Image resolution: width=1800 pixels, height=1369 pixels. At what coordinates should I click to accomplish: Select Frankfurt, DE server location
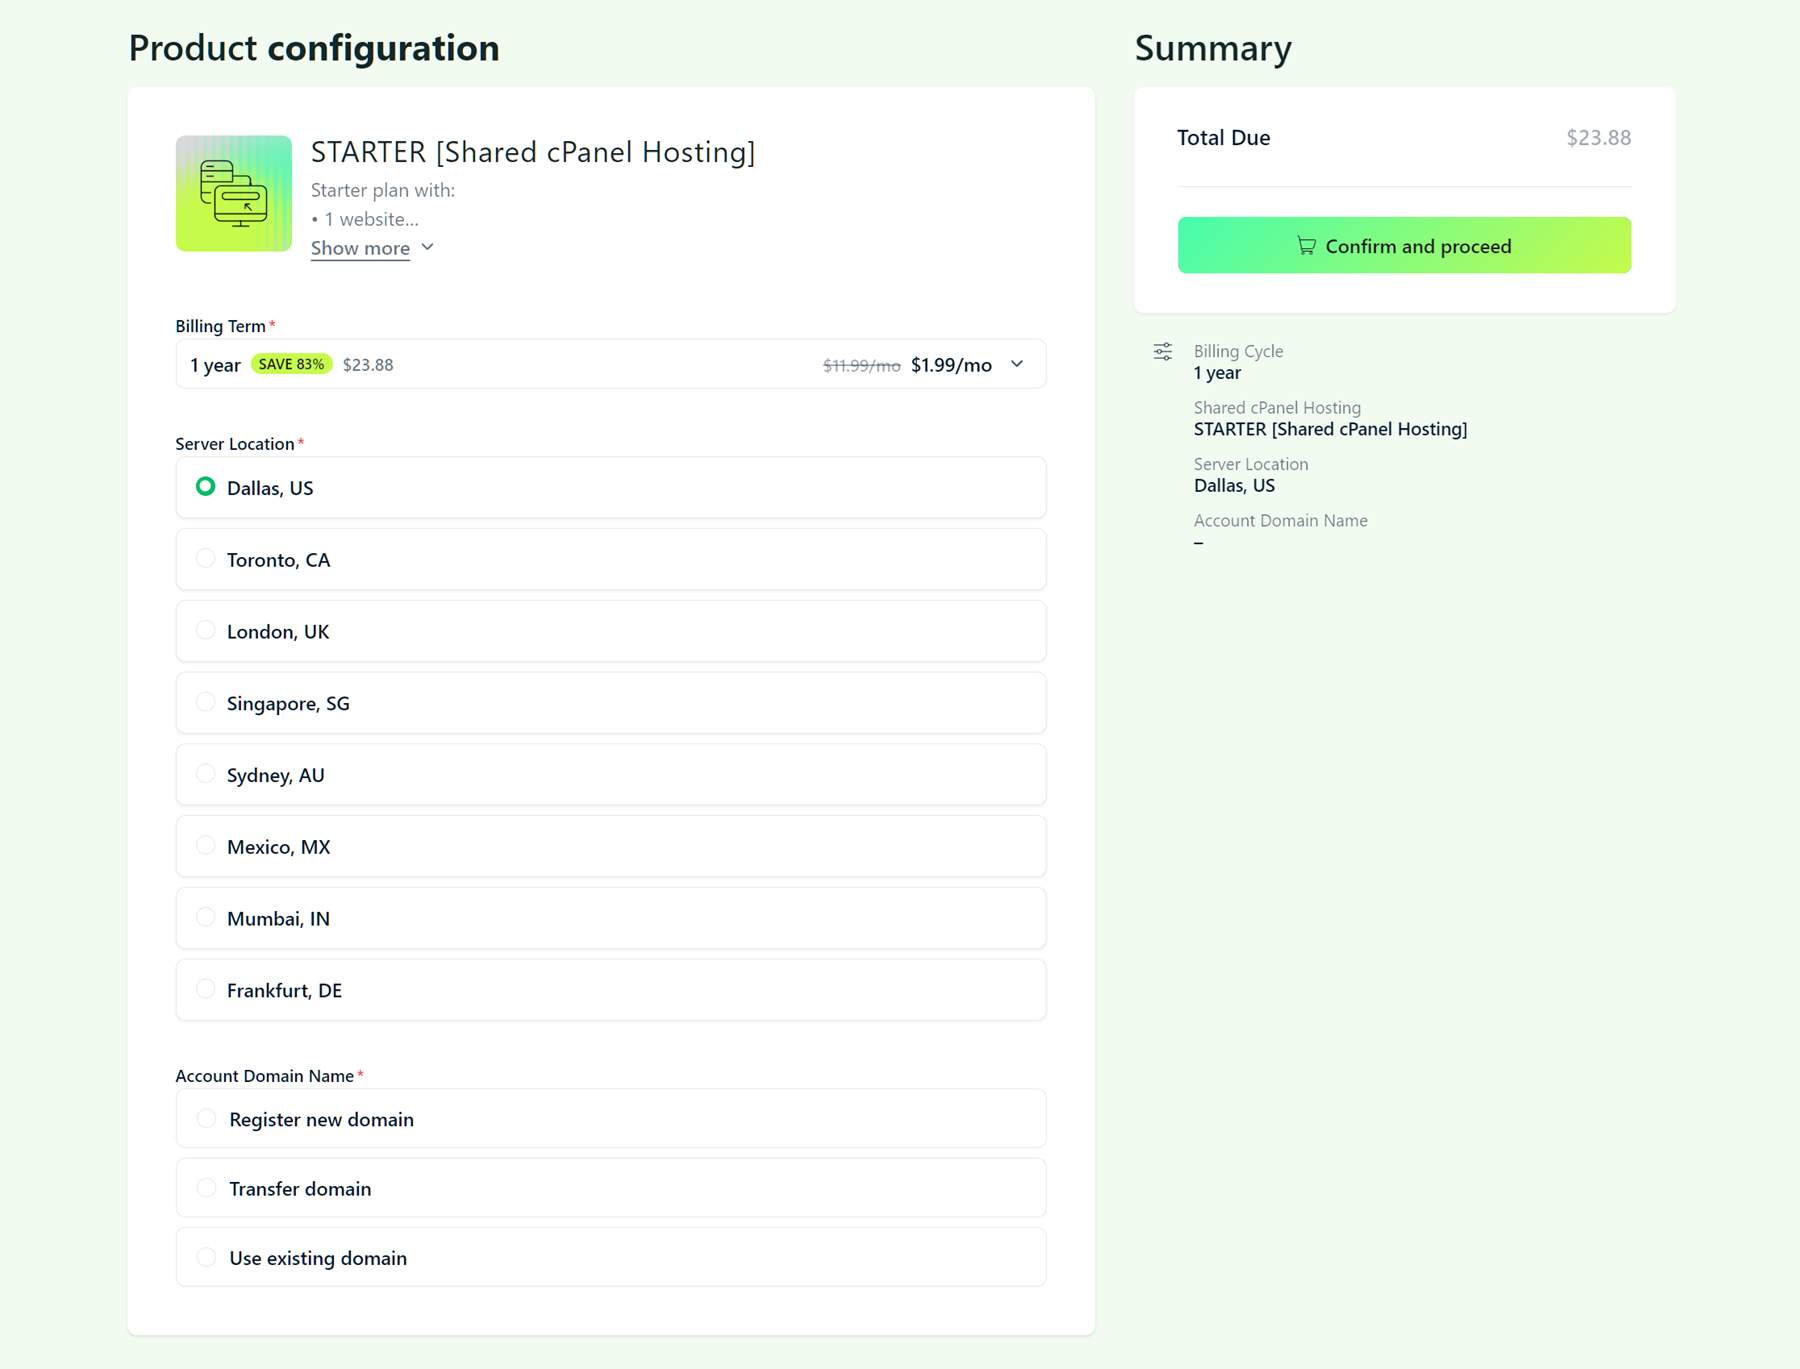click(x=611, y=990)
